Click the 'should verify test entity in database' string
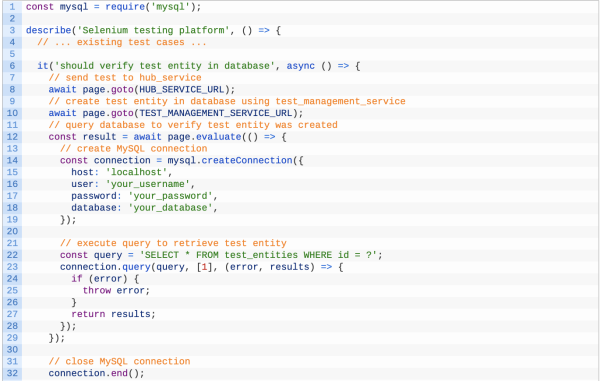This screenshot has width=600, height=381. 165,66
